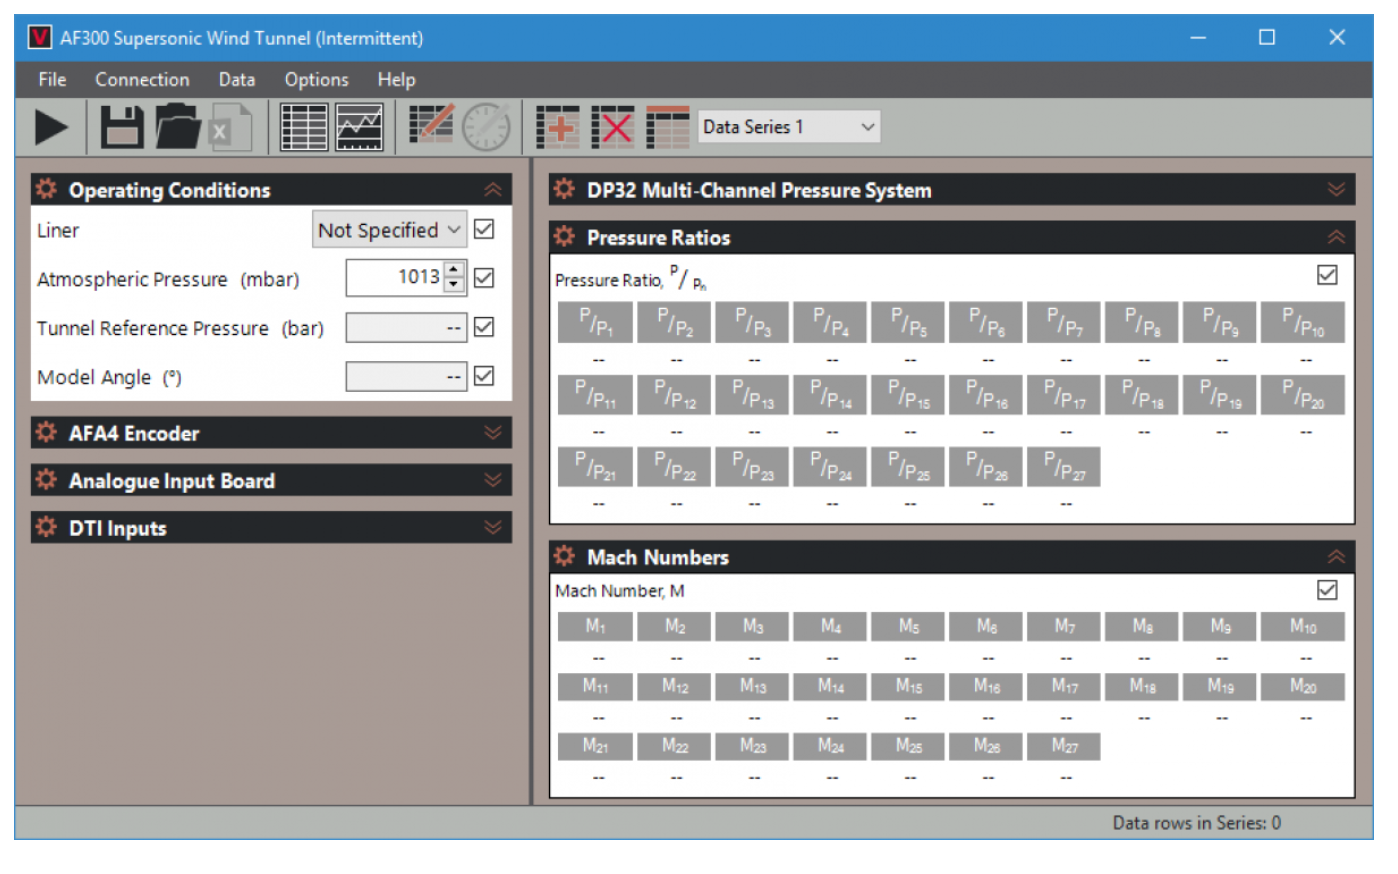Toggle the Mach Number M checkbox

click(x=1328, y=590)
